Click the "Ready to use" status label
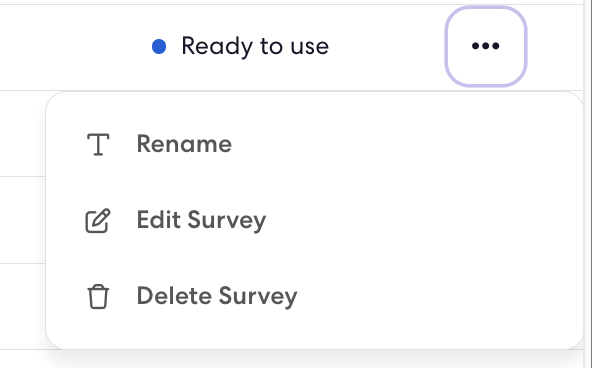 [255, 46]
